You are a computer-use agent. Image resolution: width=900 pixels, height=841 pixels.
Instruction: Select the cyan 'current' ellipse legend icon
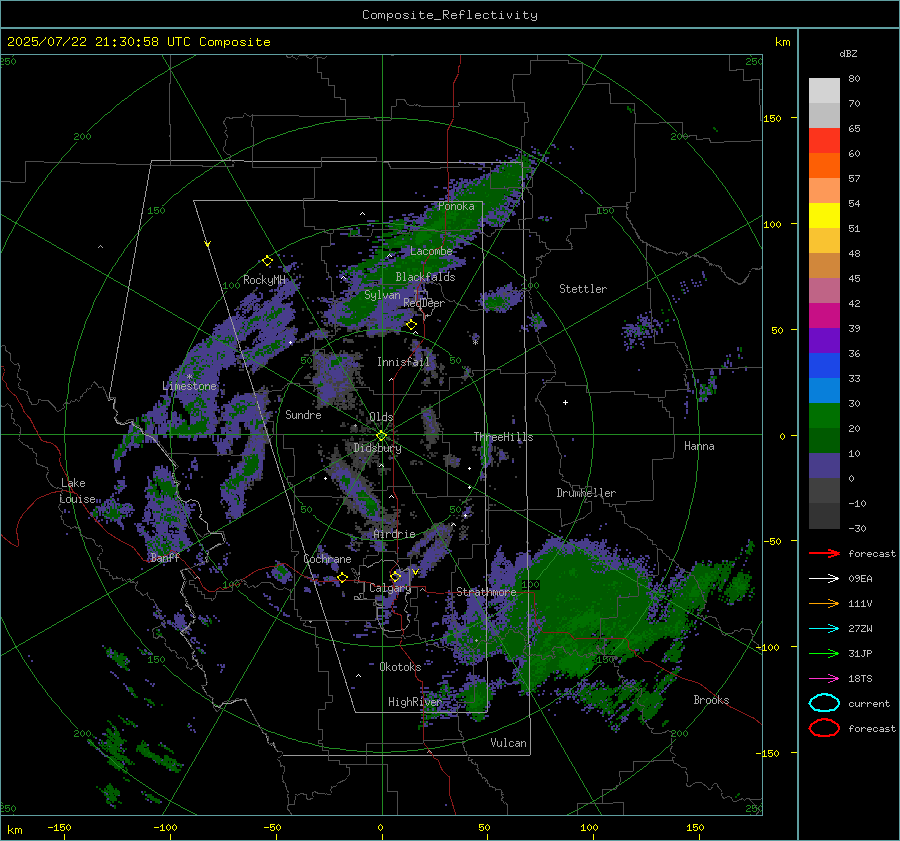(x=824, y=703)
